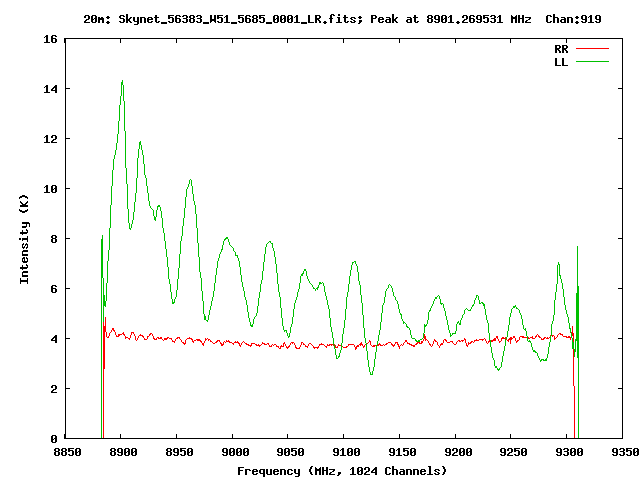Screen dimensions: 640x480
Task: Select the 'Frequency (MHz, 1024 Channels)' axis label
Action: [x=342, y=470]
